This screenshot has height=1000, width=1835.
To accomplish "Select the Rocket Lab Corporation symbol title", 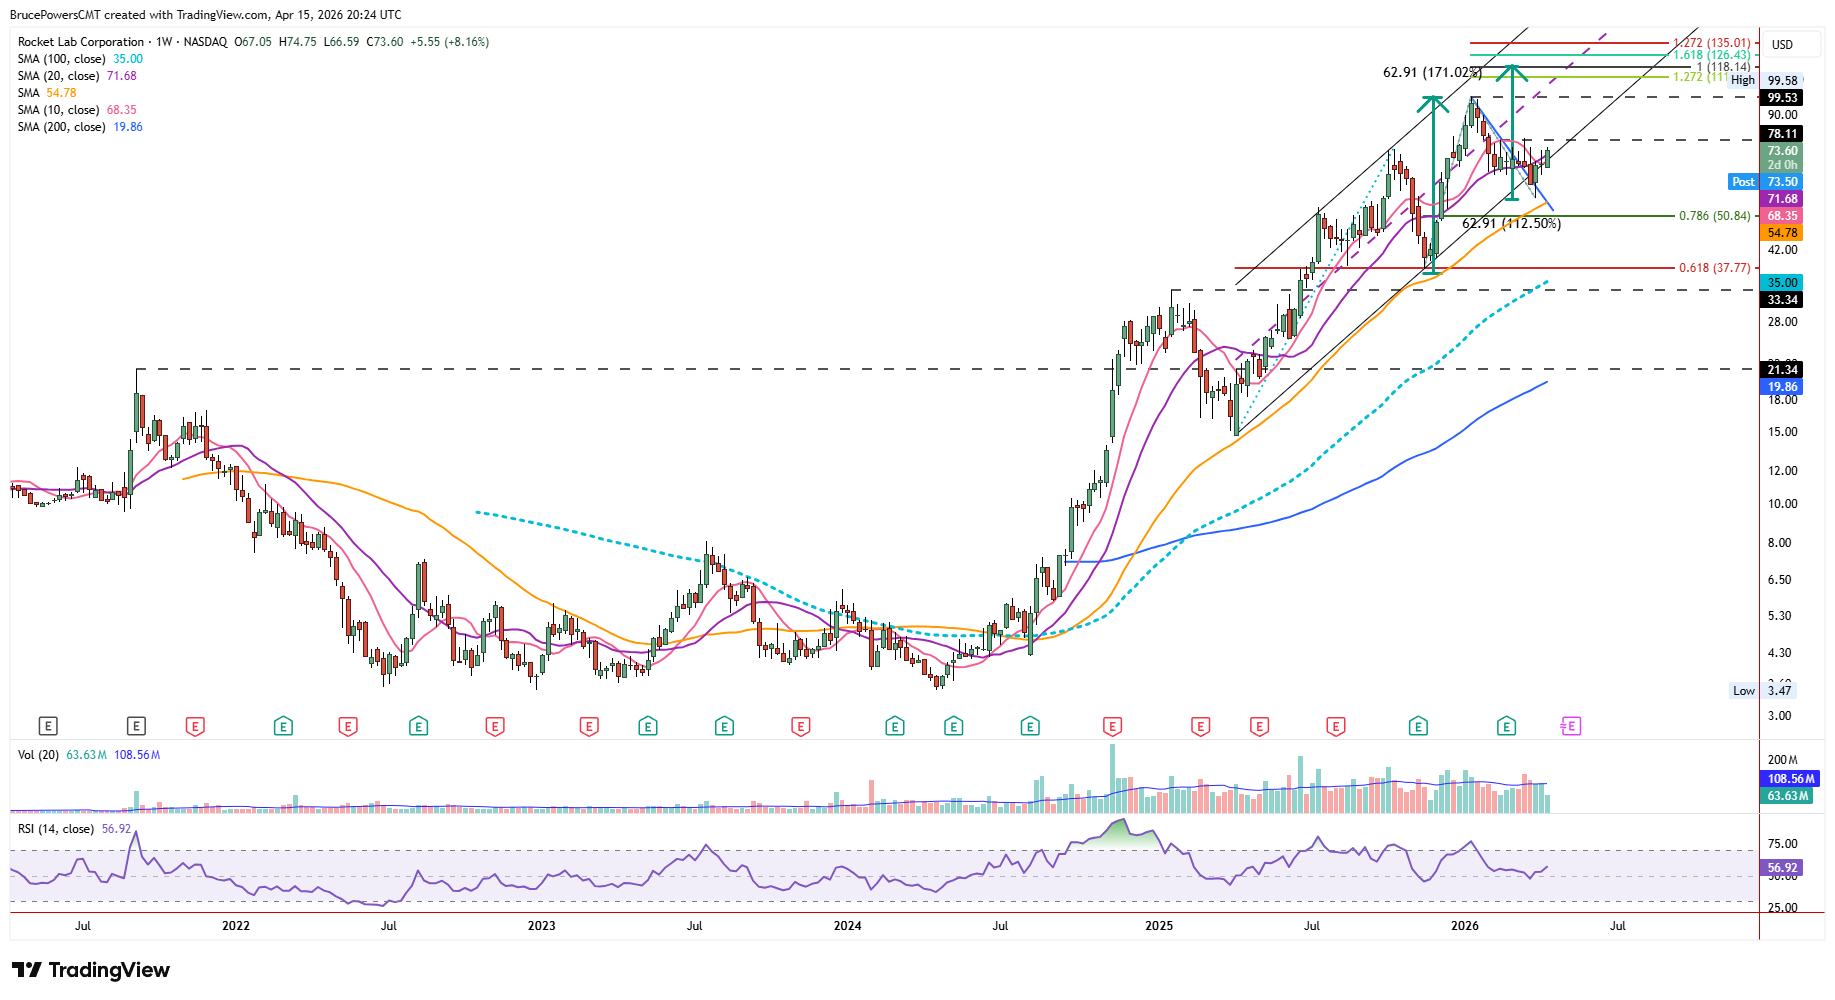I will pyautogui.click(x=81, y=42).
